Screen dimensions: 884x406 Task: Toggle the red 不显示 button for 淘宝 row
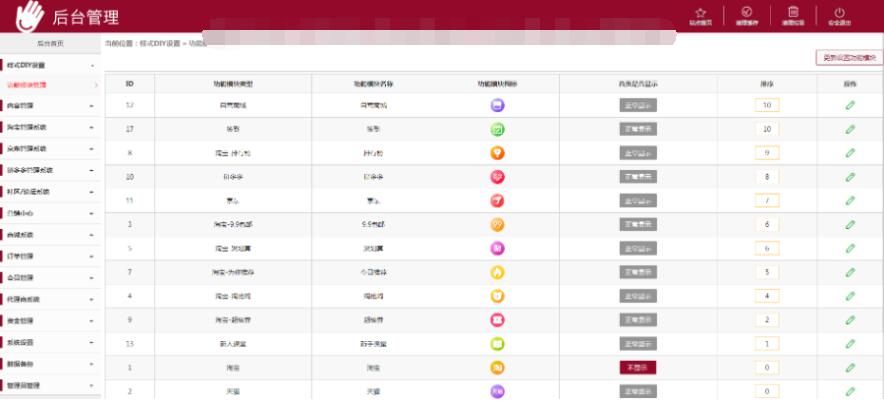point(637,368)
